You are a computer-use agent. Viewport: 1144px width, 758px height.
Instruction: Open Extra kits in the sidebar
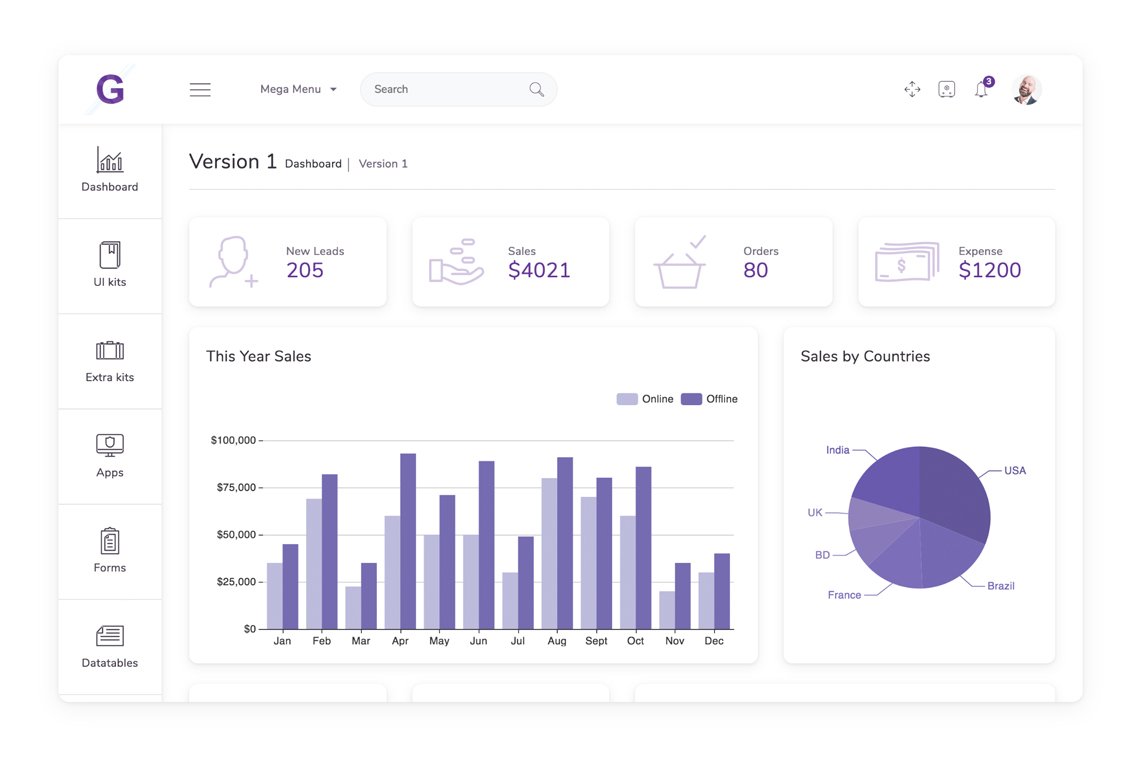click(109, 360)
